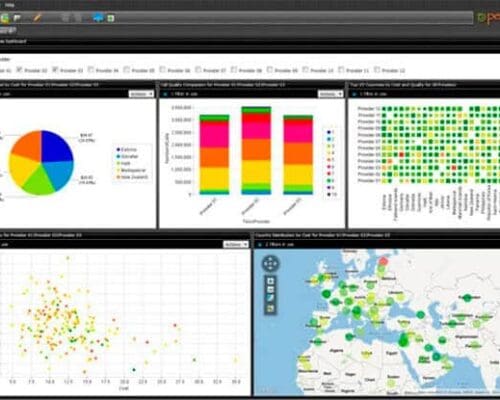Enable the Provider 07 checkbox
500x400 pixels.
coord(198,70)
